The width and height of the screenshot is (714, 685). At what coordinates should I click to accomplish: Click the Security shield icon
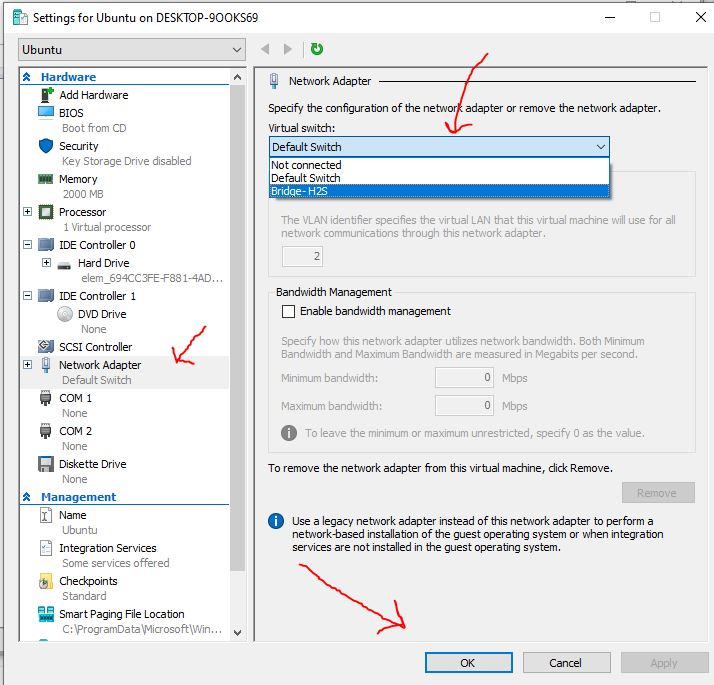click(46, 146)
